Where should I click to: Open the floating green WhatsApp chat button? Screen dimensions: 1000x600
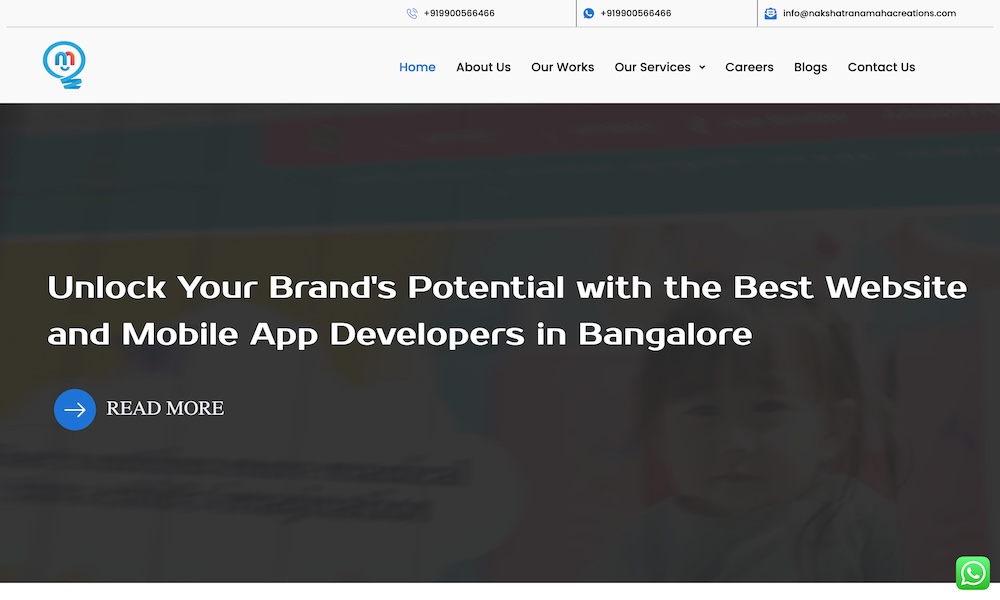pyautogui.click(x=972, y=573)
